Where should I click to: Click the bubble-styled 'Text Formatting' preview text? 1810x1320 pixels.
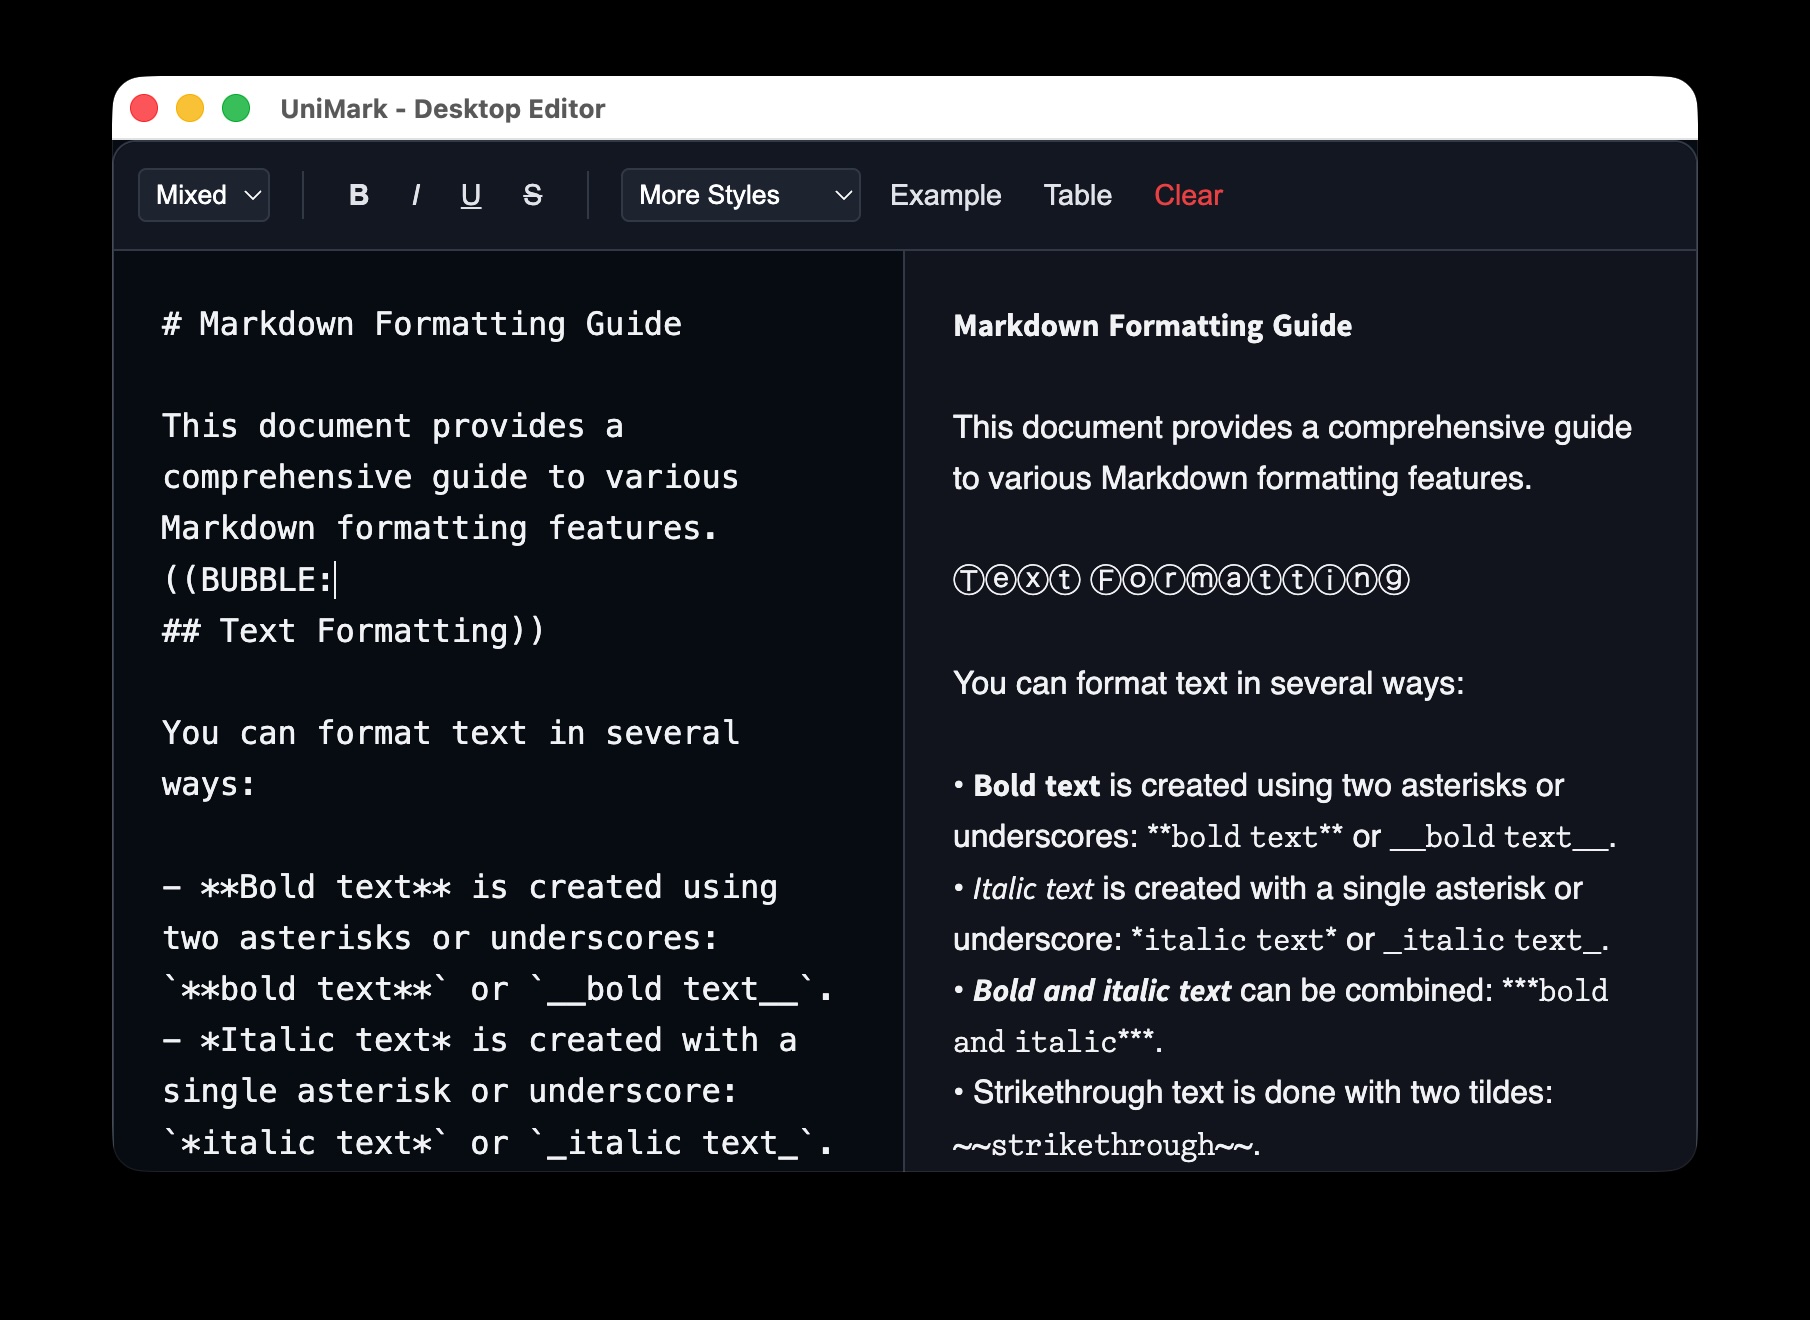(x=1181, y=580)
